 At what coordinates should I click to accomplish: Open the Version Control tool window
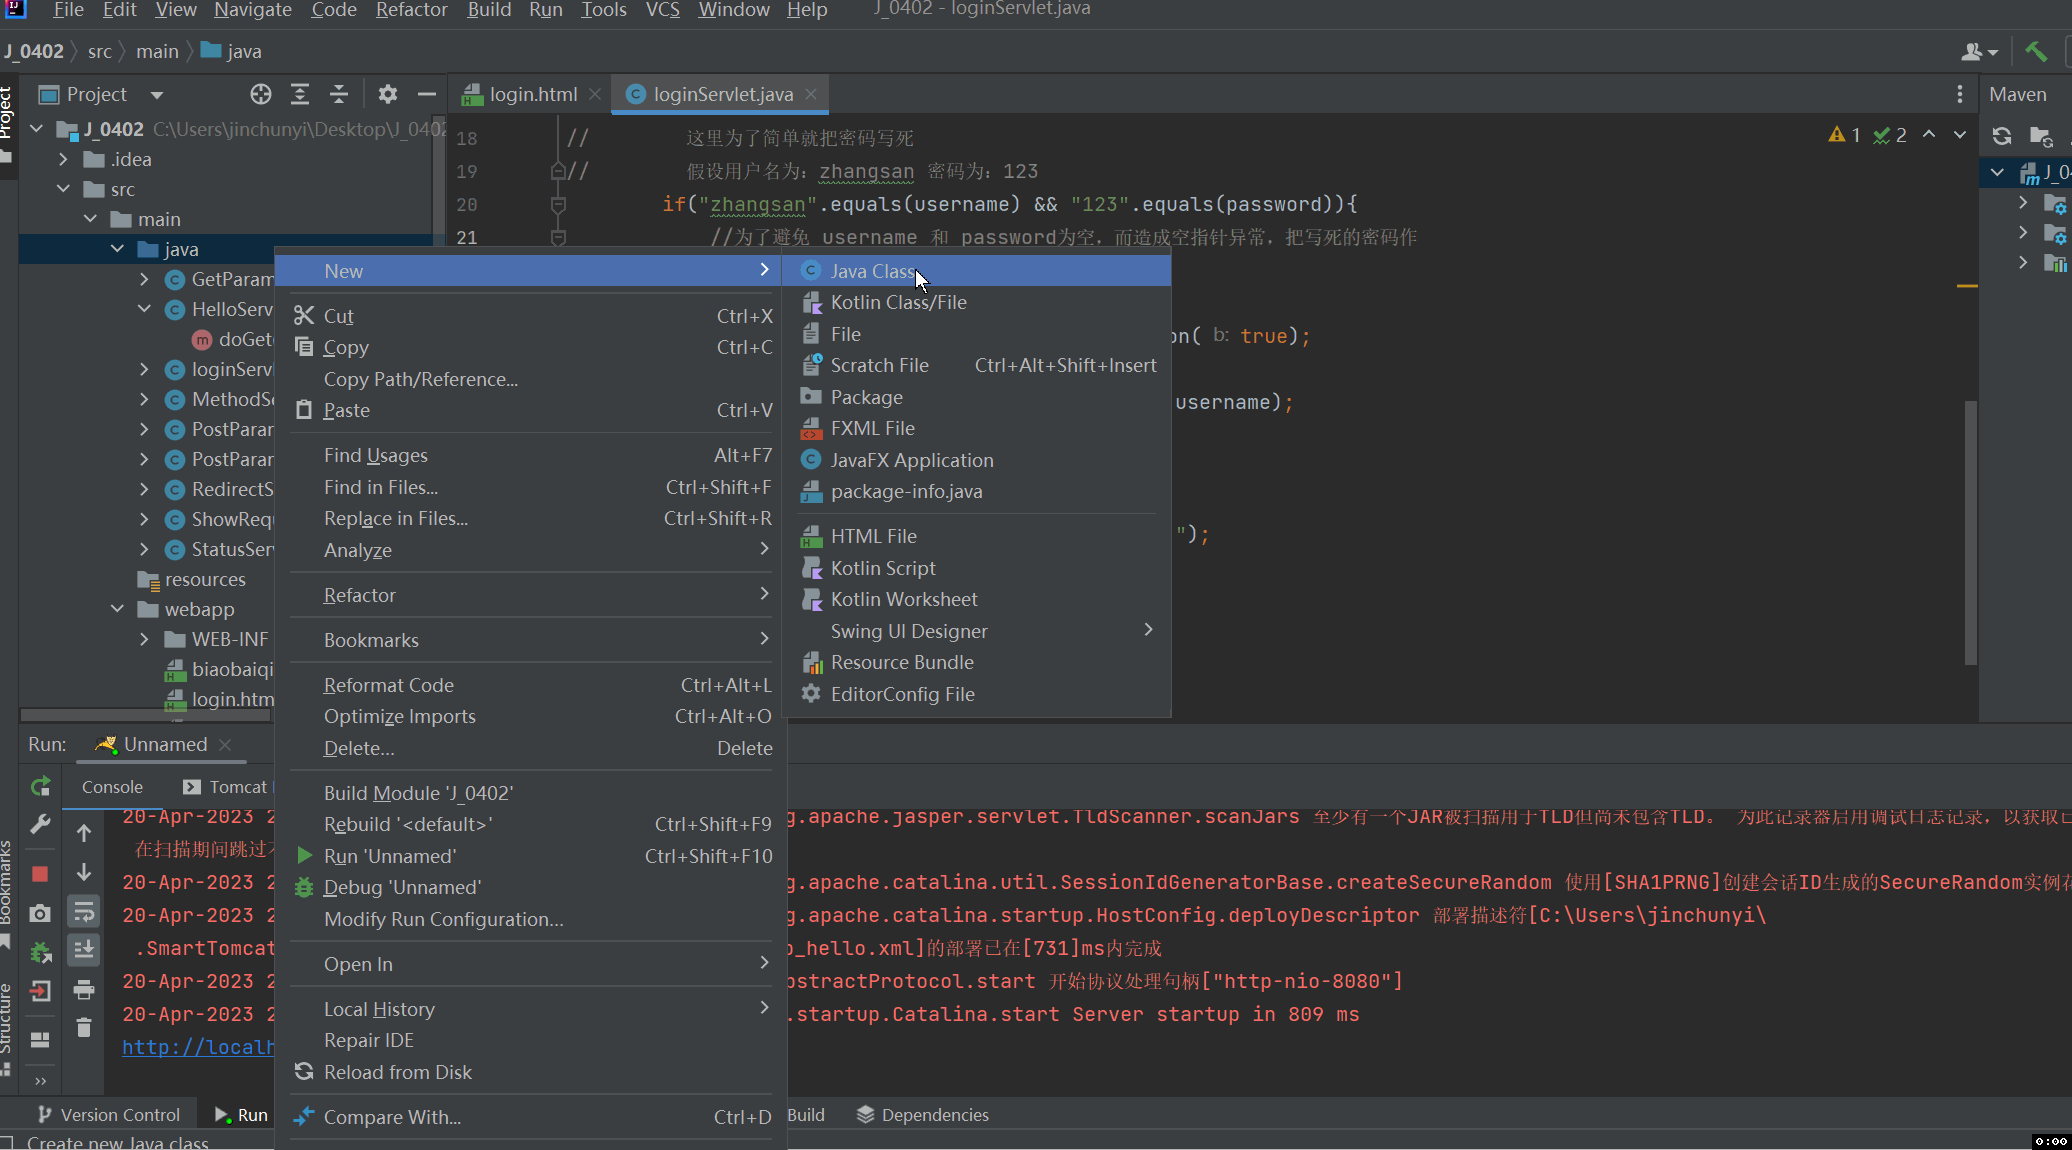click(108, 1114)
